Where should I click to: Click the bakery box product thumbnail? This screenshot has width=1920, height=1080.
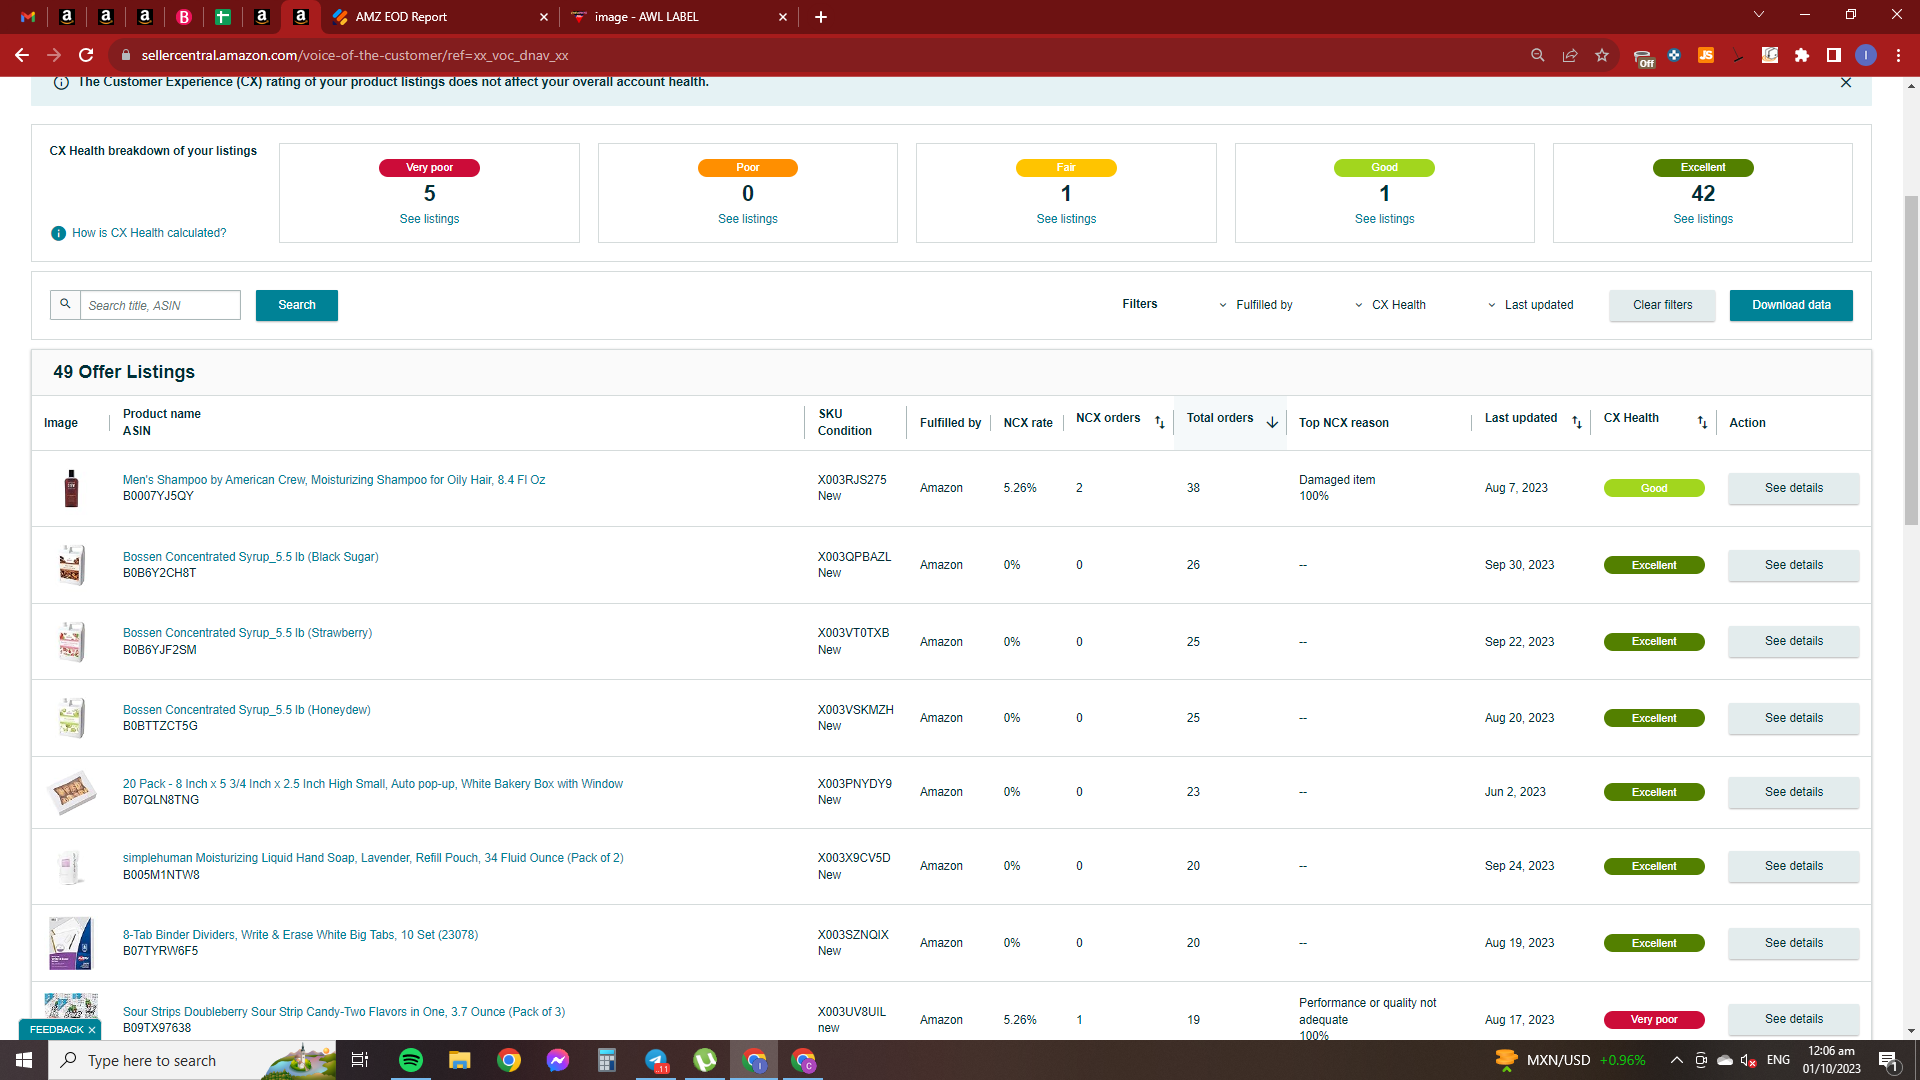(x=71, y=792)
